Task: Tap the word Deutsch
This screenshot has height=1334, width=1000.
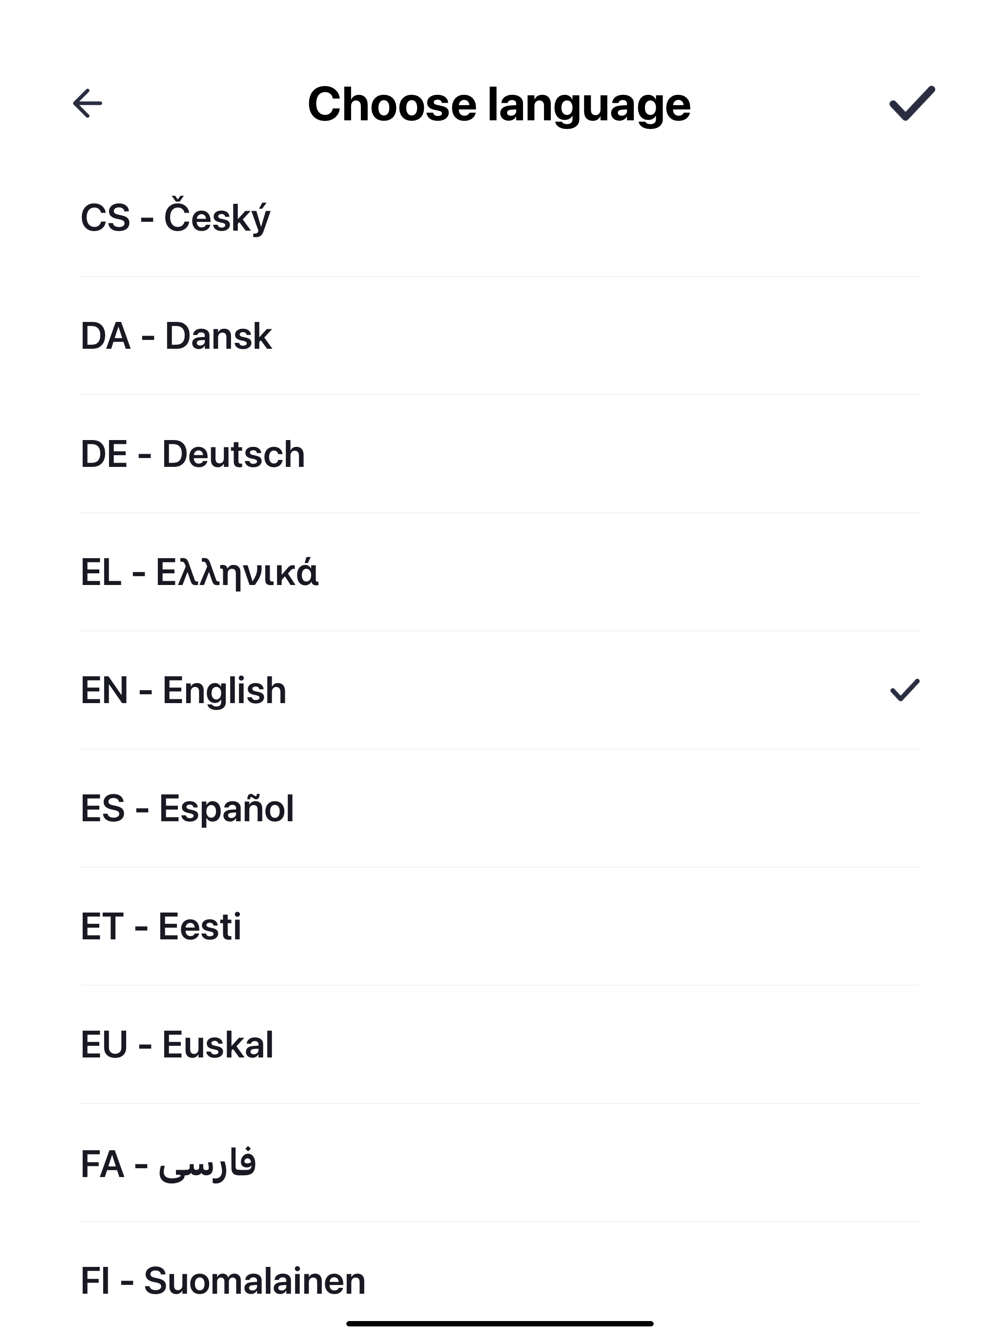Action: (233, 454)
